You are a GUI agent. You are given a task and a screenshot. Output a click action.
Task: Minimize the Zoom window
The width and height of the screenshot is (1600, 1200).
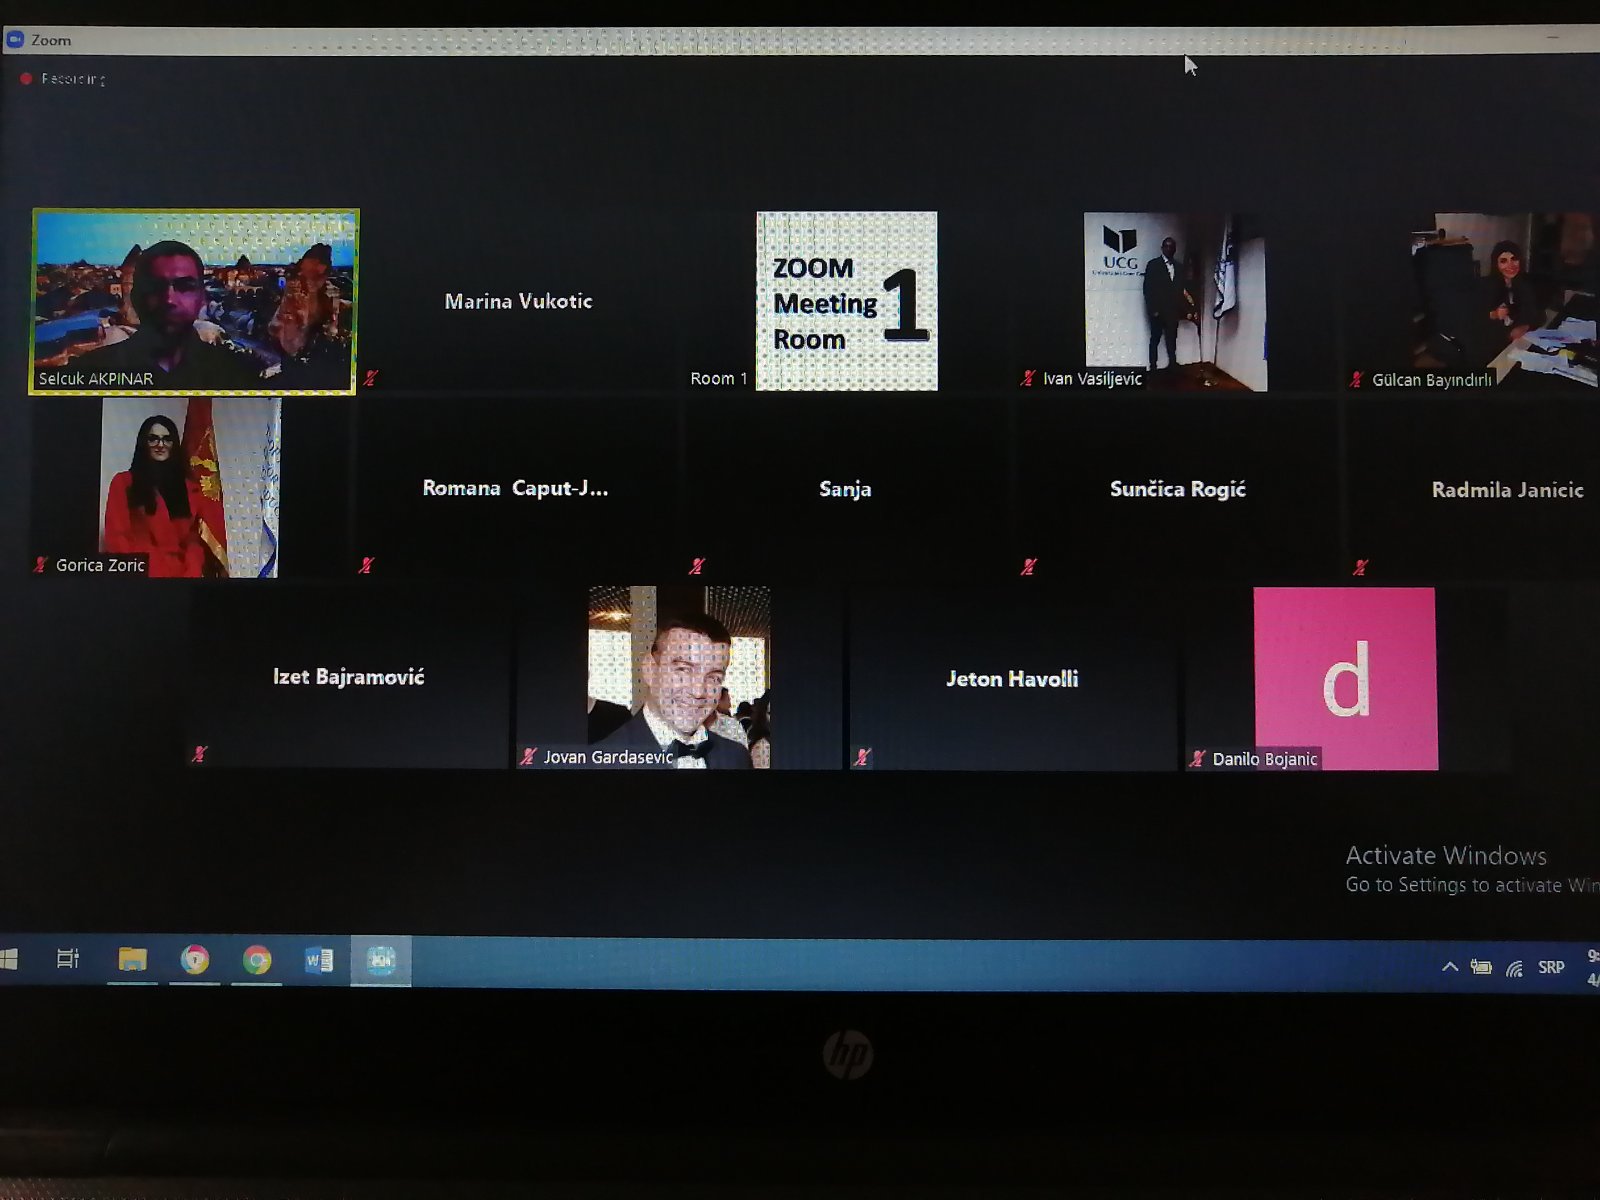1553,36
